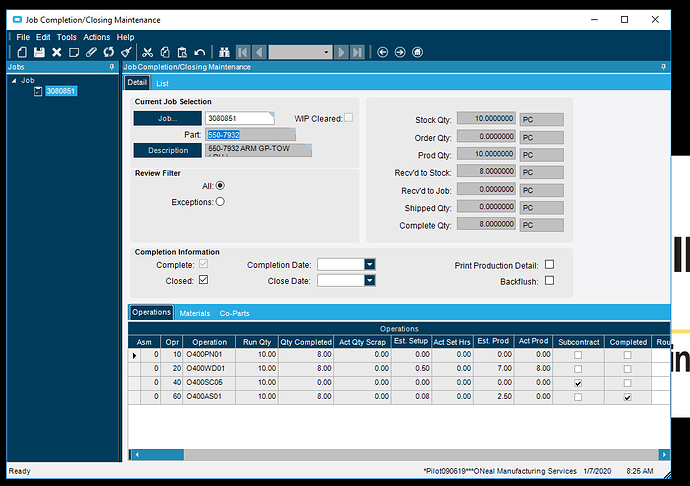Switch to the Materials tab
Image resolution: width=690 pixels, height=486 pixels.
click(194, 313)
